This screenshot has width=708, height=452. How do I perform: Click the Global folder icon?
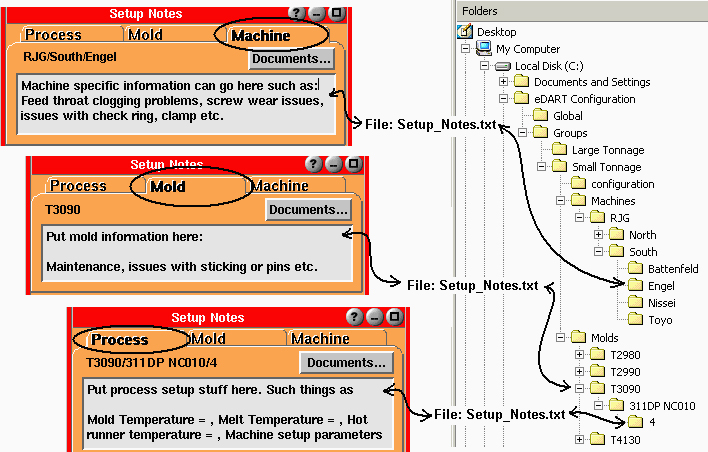click(540, 116)
